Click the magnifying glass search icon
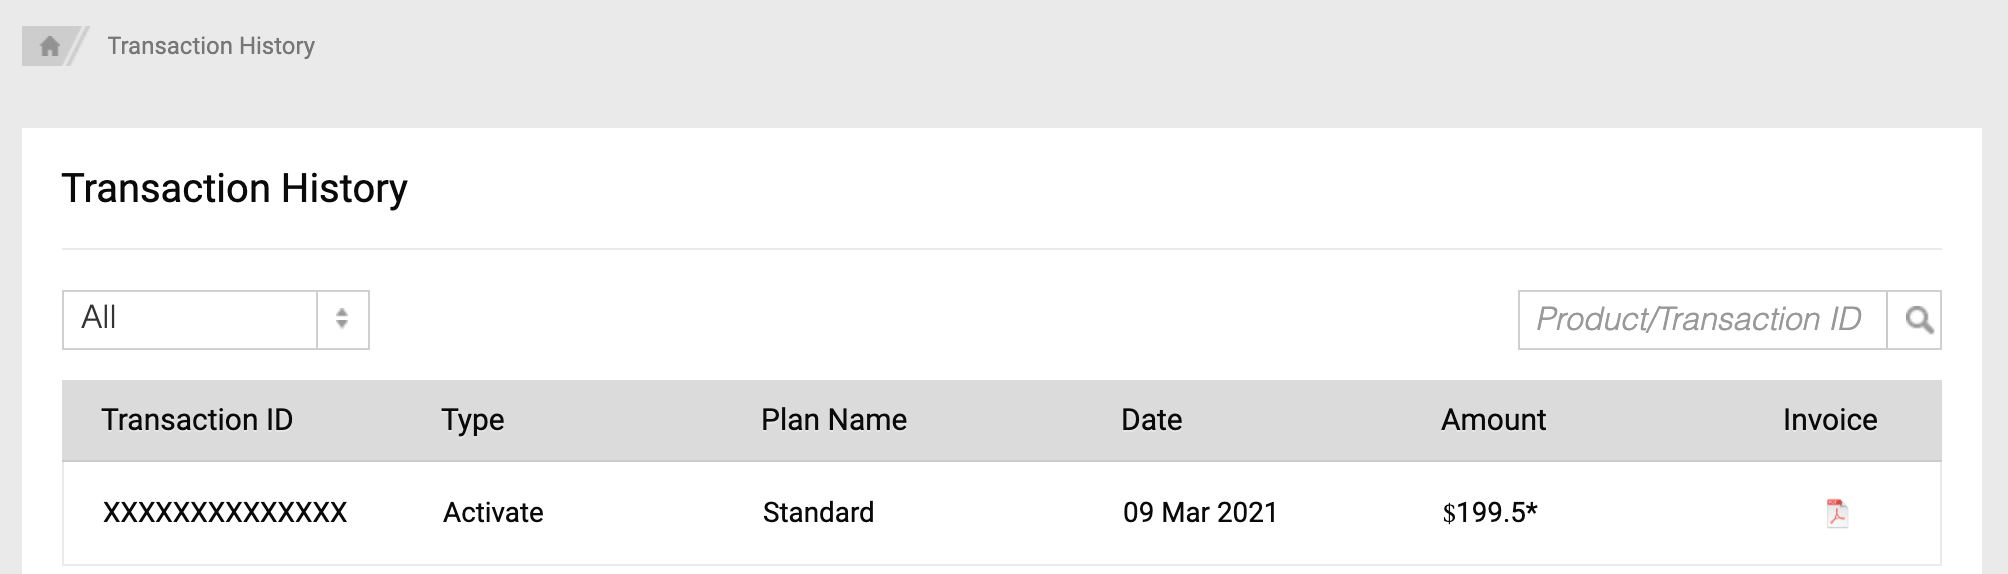This screenshot has height=574, width=2008. [x=1917, y=320]
